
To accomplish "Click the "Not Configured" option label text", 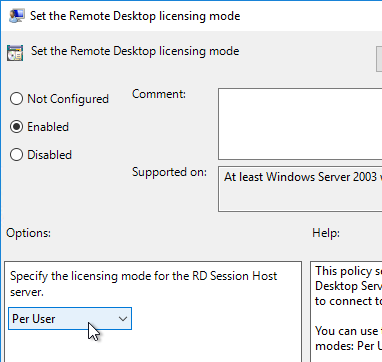I will pyautogui.click(x=68, y=99).
